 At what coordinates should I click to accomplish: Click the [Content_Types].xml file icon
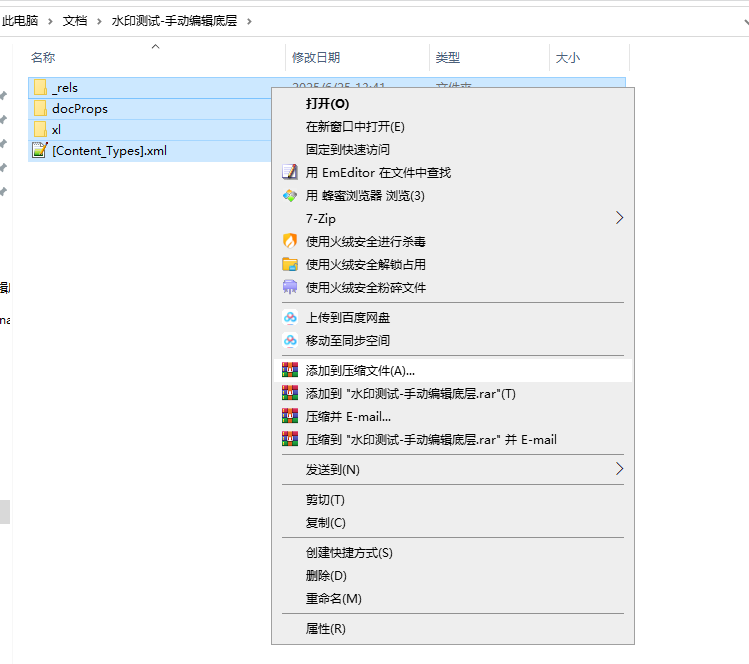tap(40, 150)
